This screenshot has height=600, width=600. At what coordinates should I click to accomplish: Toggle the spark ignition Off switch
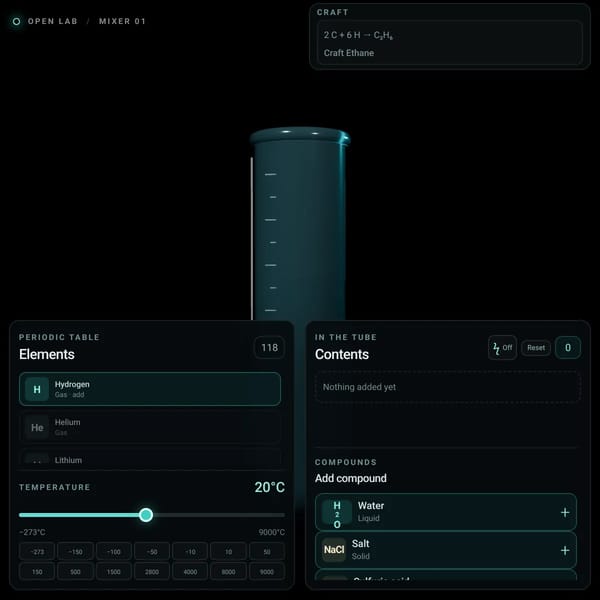tap(502, 347)
